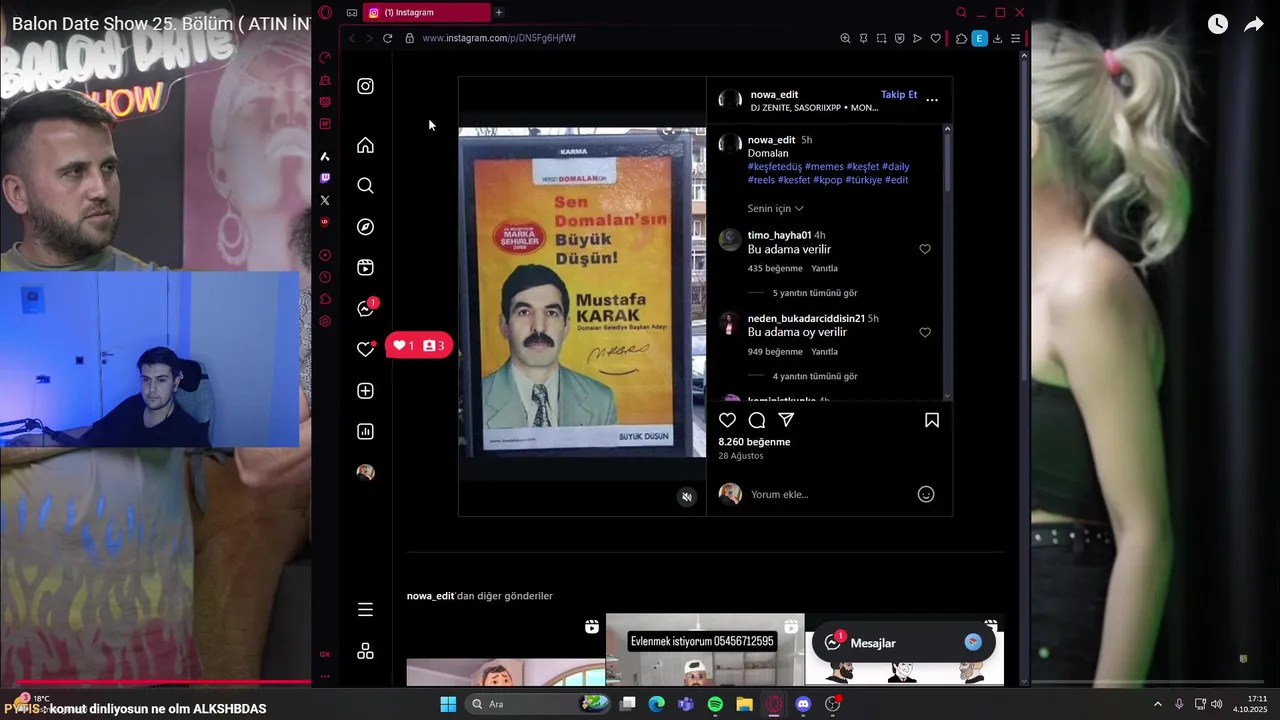Click the YouTube video red progress bar
Screen dimensions: 1280x720
click(x=155, y=682)
